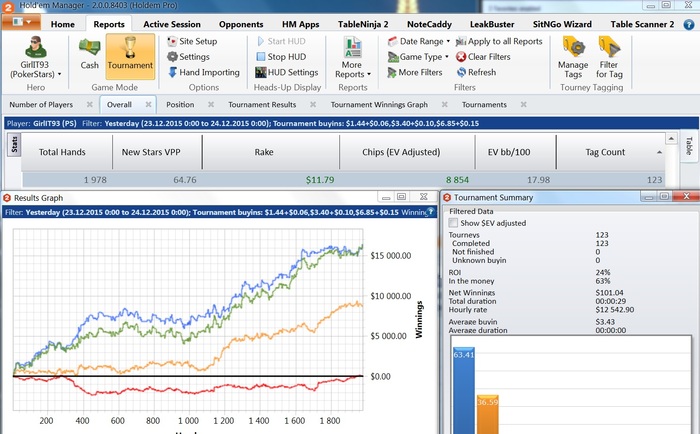Screen dimensions: 700x434
Task: Maximize the Results Graph window
Action: click(401, 197)
